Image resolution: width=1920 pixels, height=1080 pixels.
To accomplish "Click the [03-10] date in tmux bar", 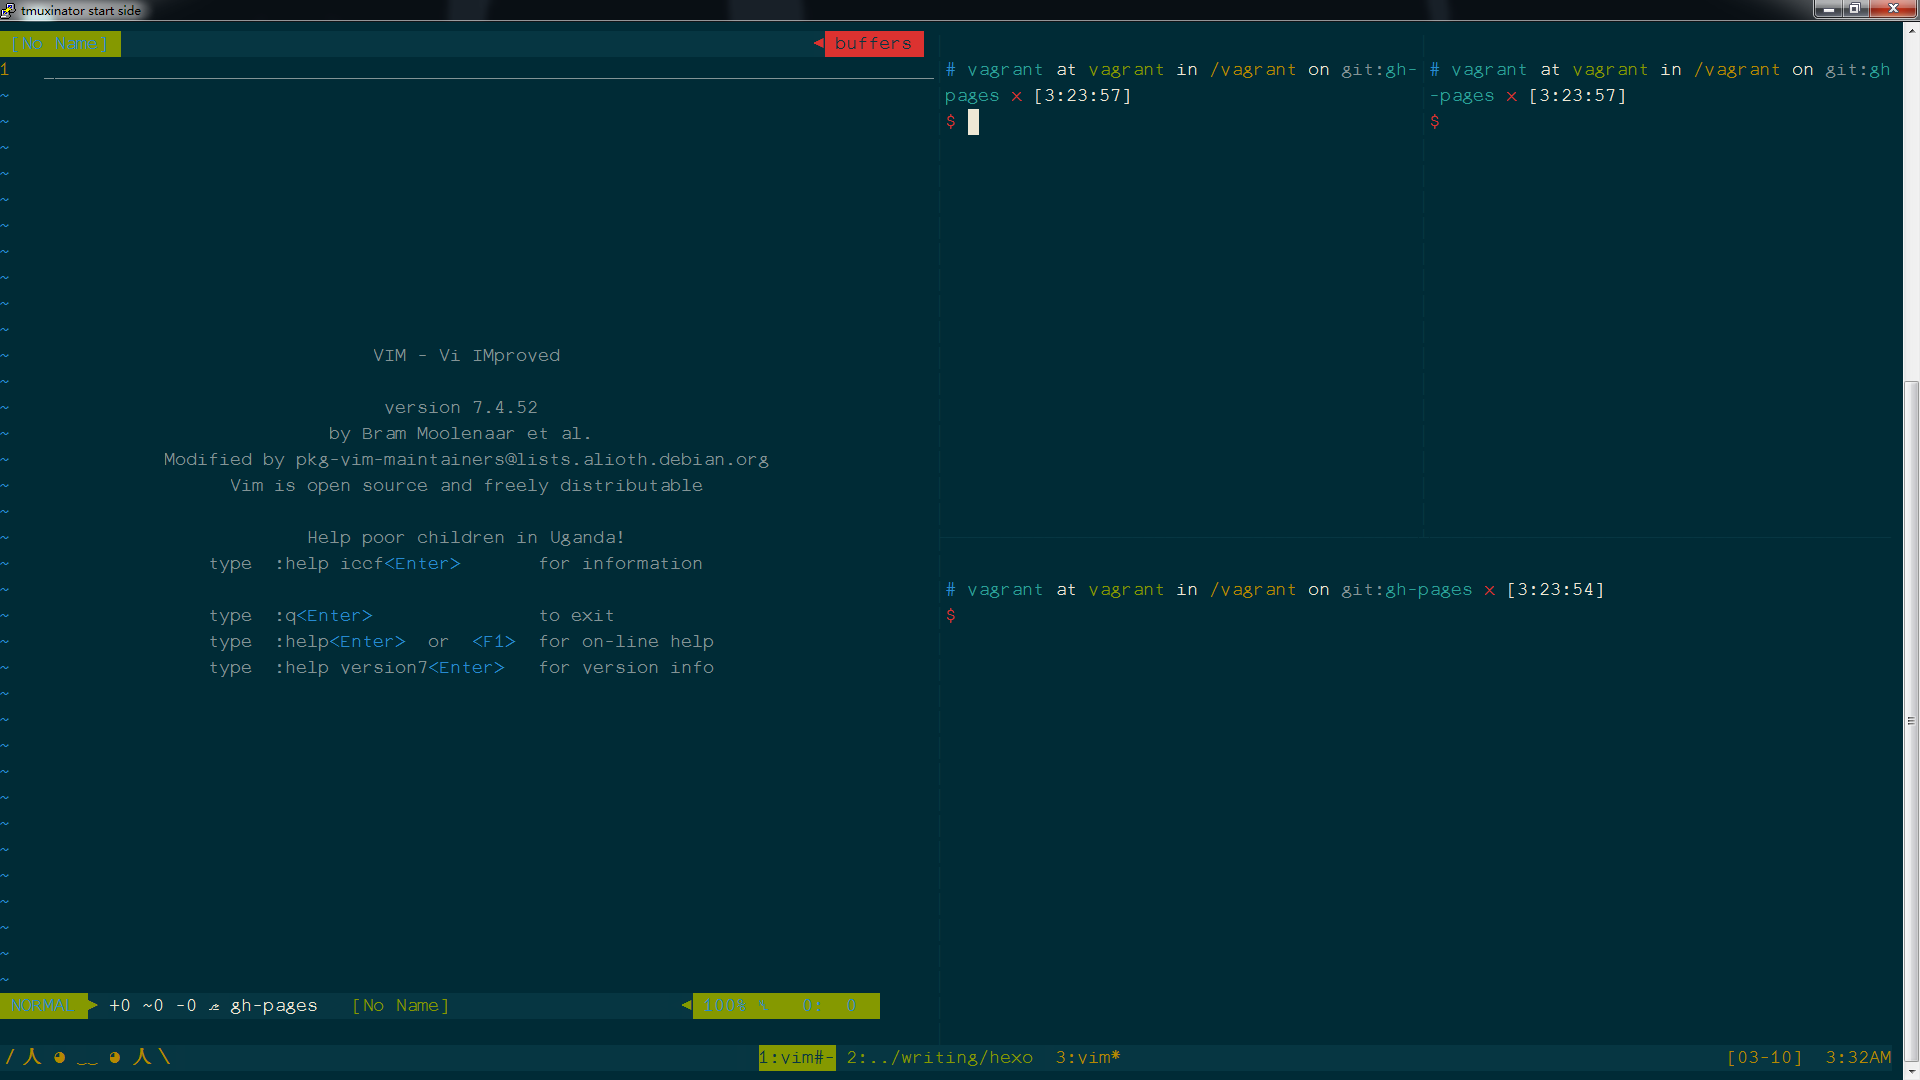I will 1764,1057.
